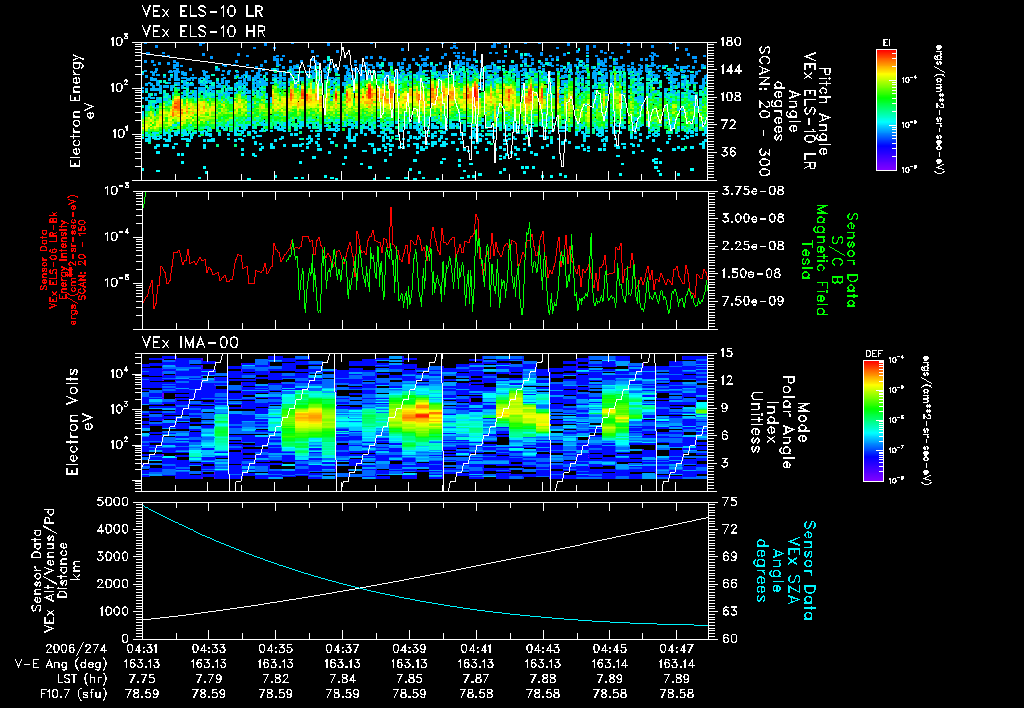Click the 2000 km altitude tick
The width and height of the screenshot is (1024, 708).
(x=111, y=584)
